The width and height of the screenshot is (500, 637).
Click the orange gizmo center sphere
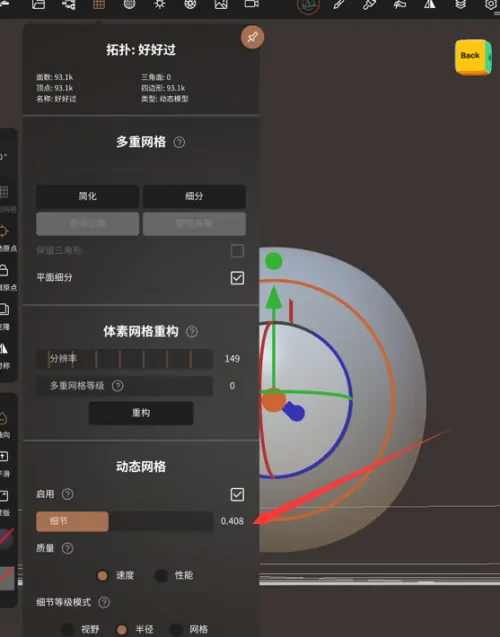pos(273,401)
